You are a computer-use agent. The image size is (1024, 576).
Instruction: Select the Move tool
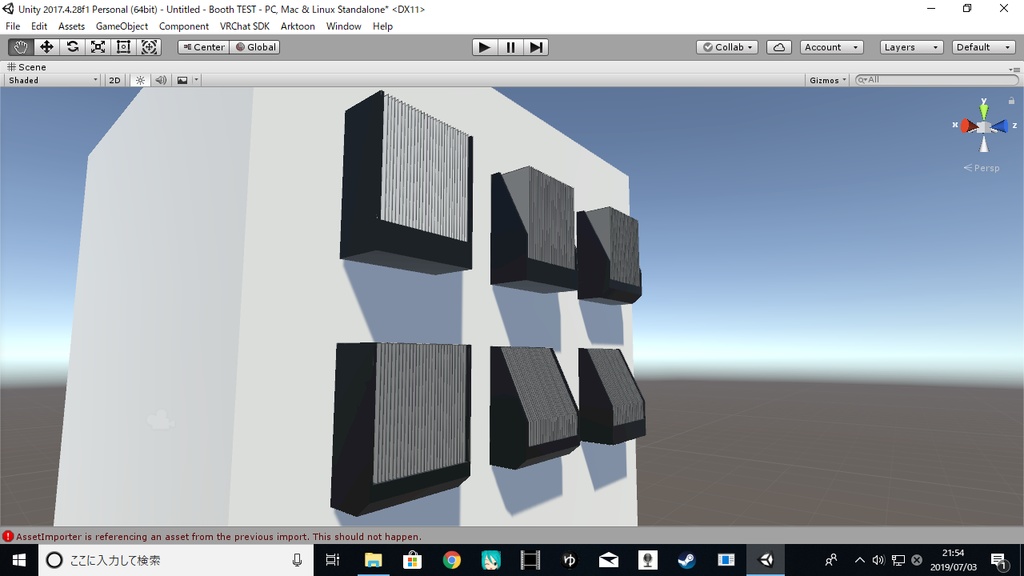coord(46,47)
